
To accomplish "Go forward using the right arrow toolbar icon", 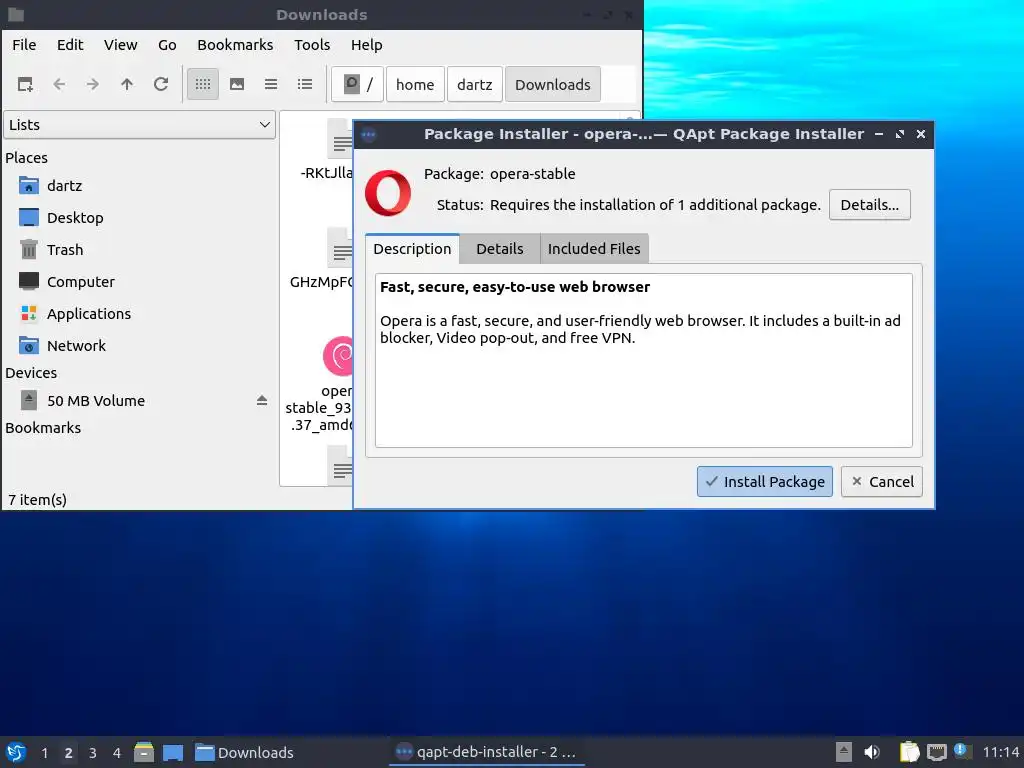I will pyautogui.click(x=93, y=84).
